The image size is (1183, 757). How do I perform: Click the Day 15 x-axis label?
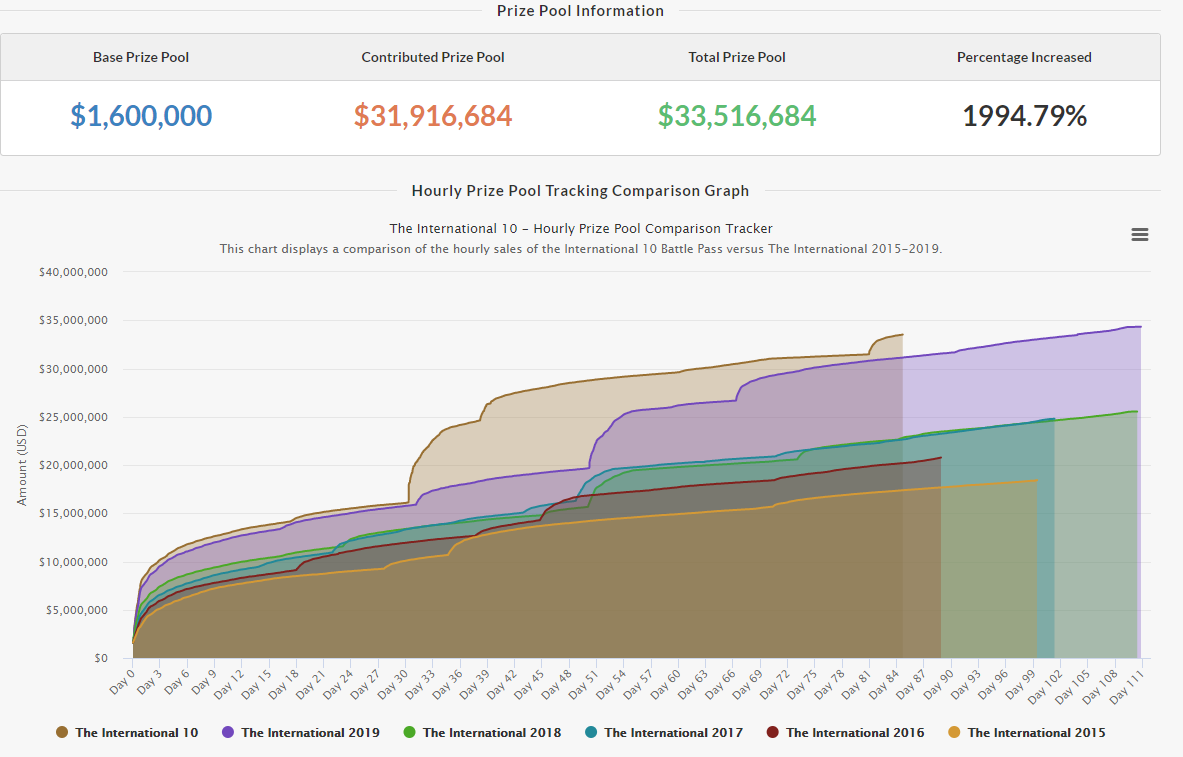tap(255, 683)
